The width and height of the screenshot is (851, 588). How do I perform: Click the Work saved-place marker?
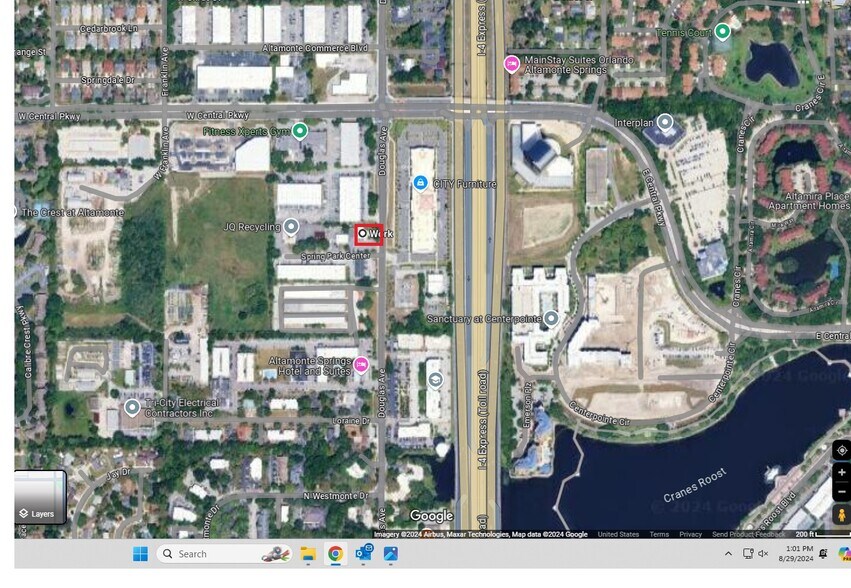363,233
